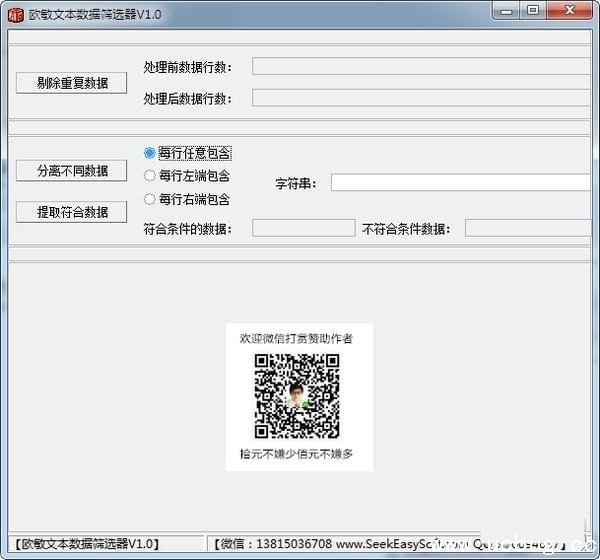Click the sponsor QR code image
The image size is (600, 560).
tap(297, 396)
